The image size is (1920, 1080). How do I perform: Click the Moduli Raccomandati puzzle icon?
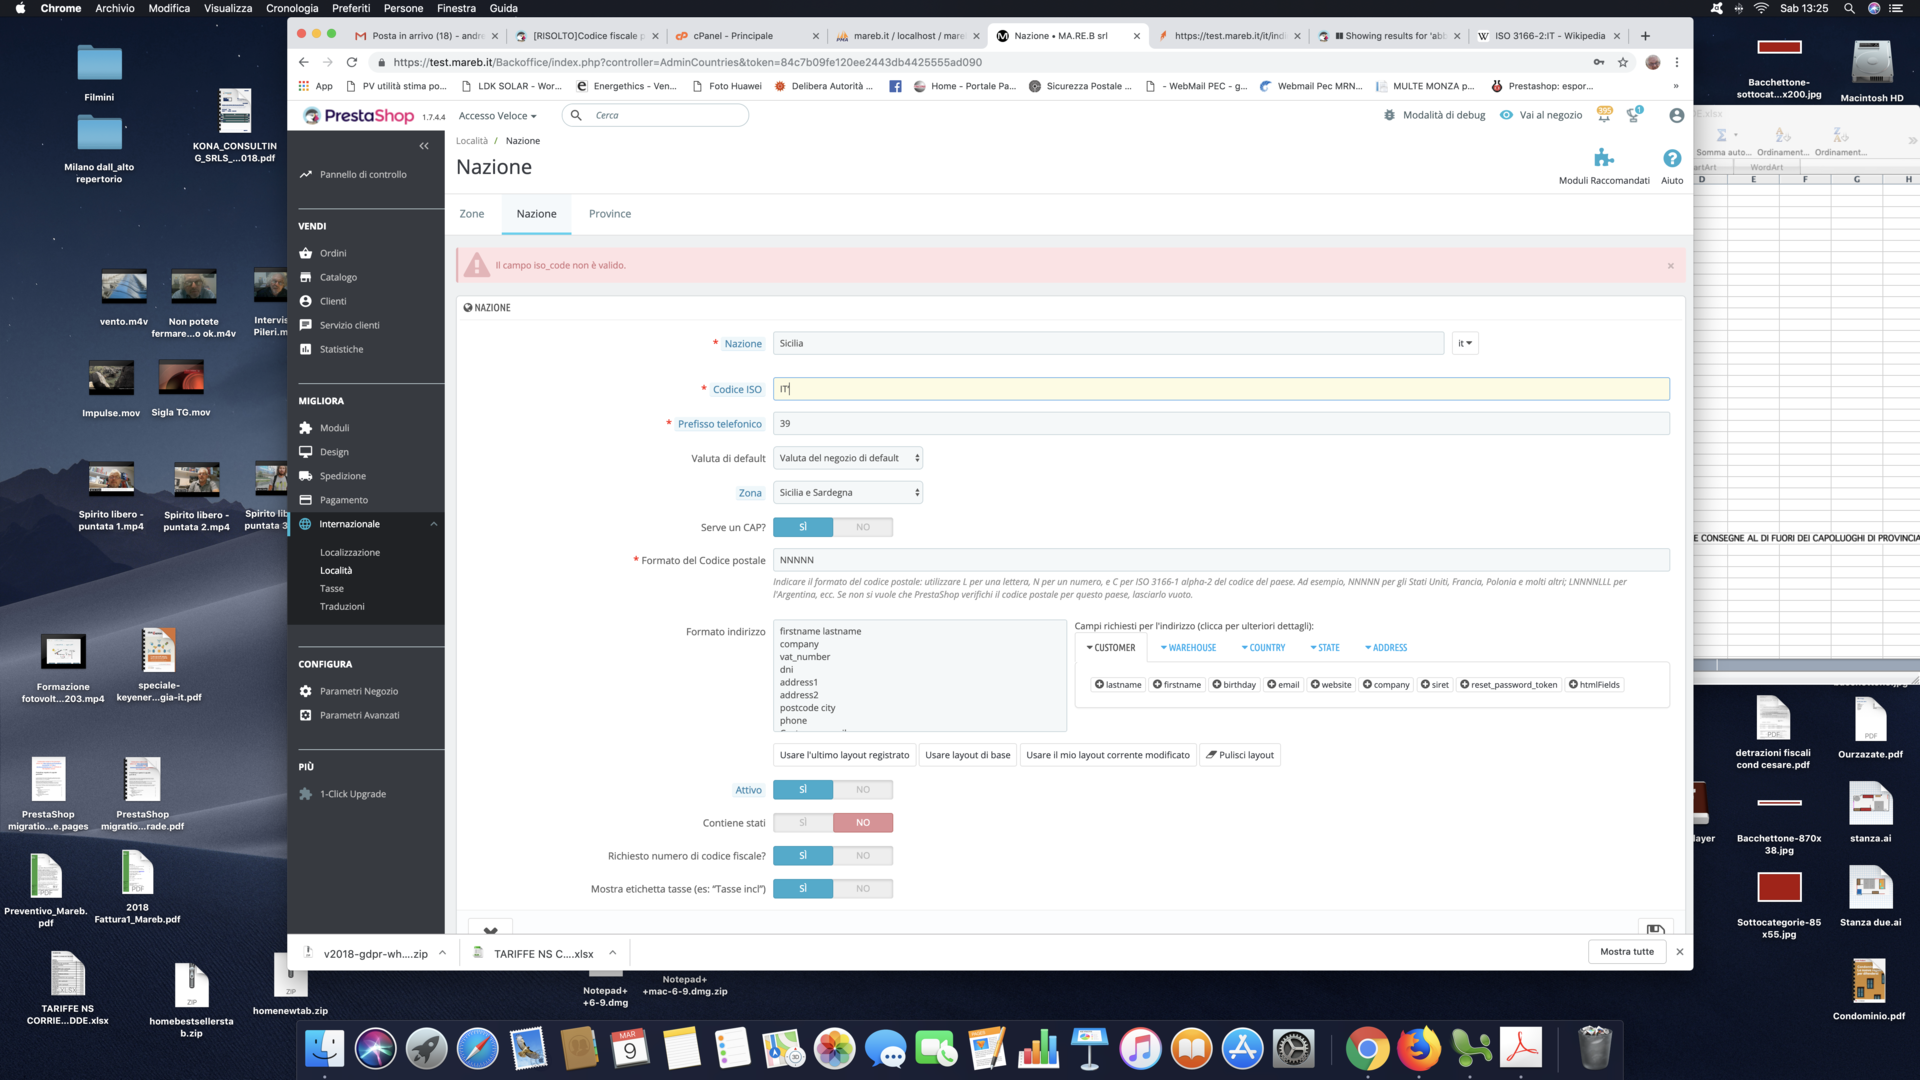coord(1604,158)
